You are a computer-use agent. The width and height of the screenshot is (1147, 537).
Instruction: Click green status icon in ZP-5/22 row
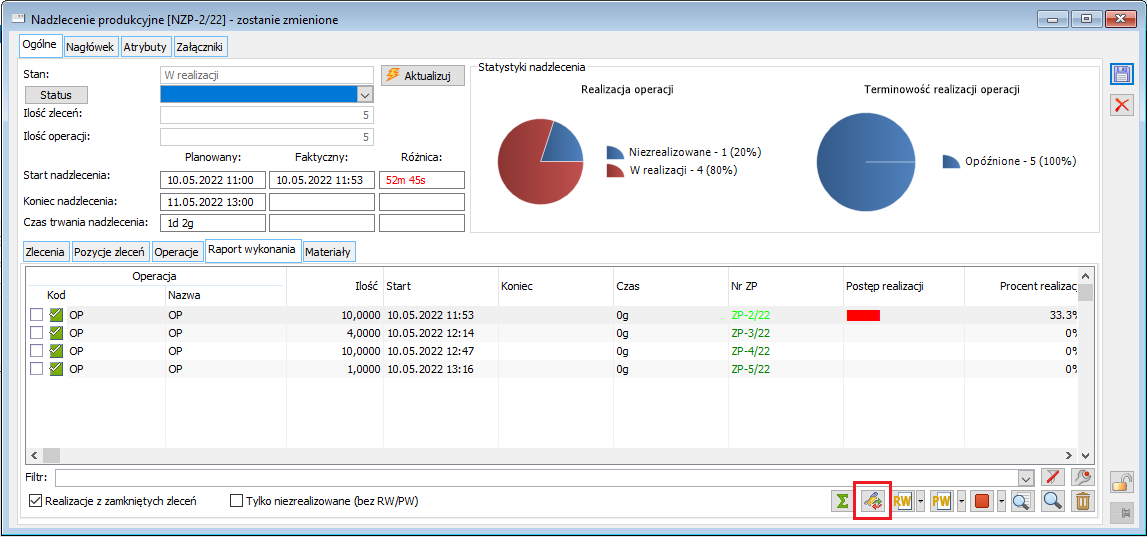click(x=56, y=369)
